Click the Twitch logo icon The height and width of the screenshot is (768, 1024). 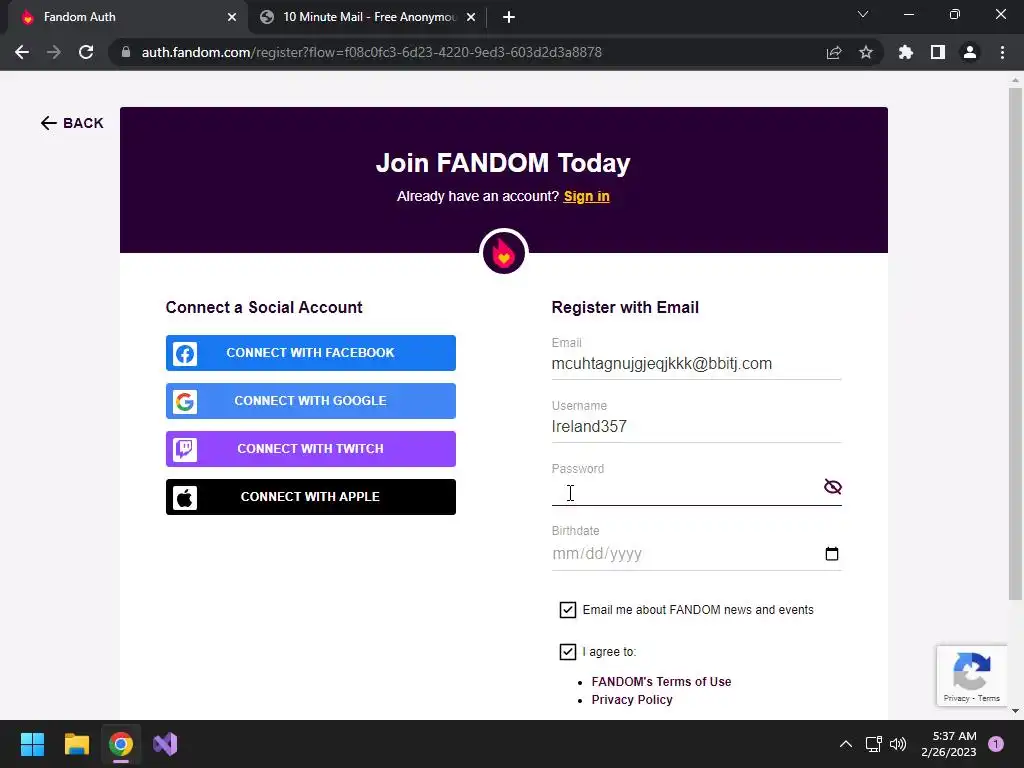(x=185, y=449)
